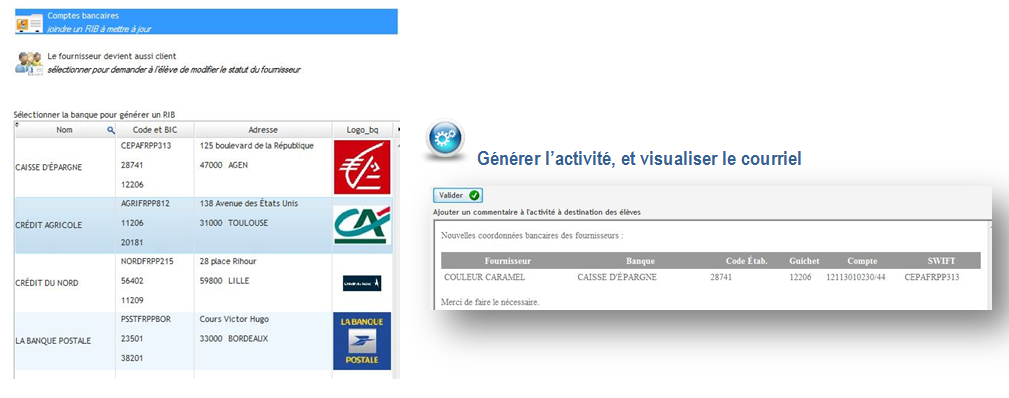The image size is (1009, 398).
Task: Click the Crédit du Nord logo
Action: [x=362, y=283]
